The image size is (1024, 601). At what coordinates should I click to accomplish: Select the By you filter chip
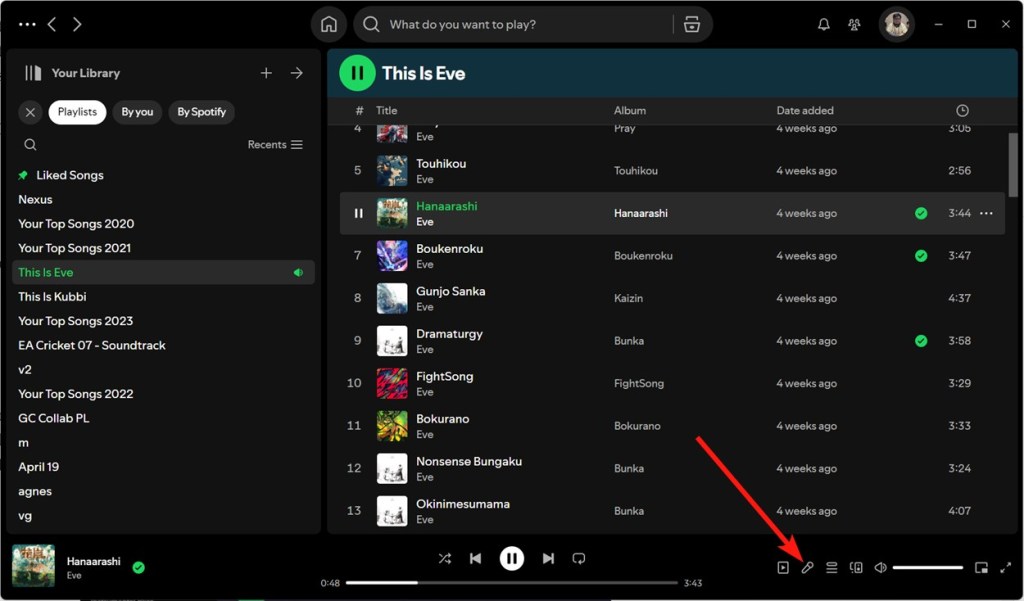(x=137, y=112)
